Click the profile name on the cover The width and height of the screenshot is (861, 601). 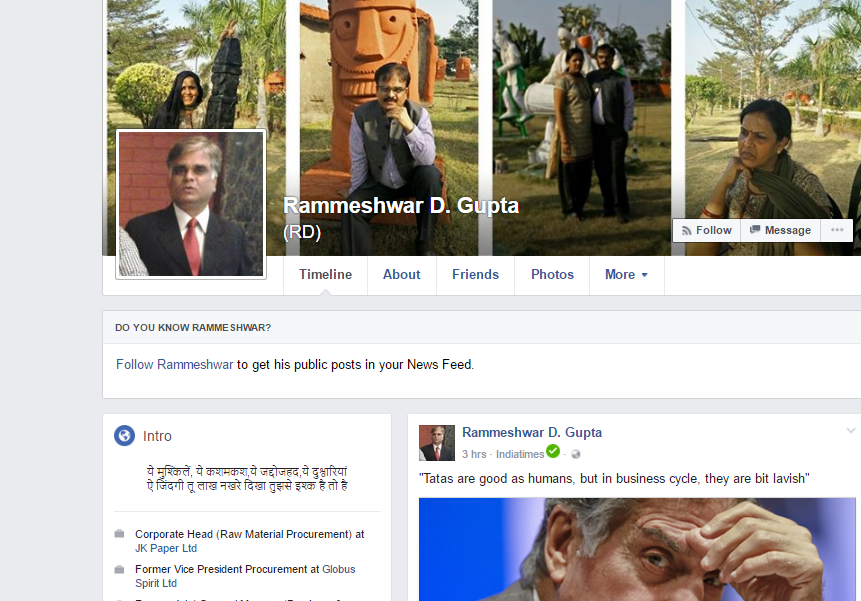401,206
